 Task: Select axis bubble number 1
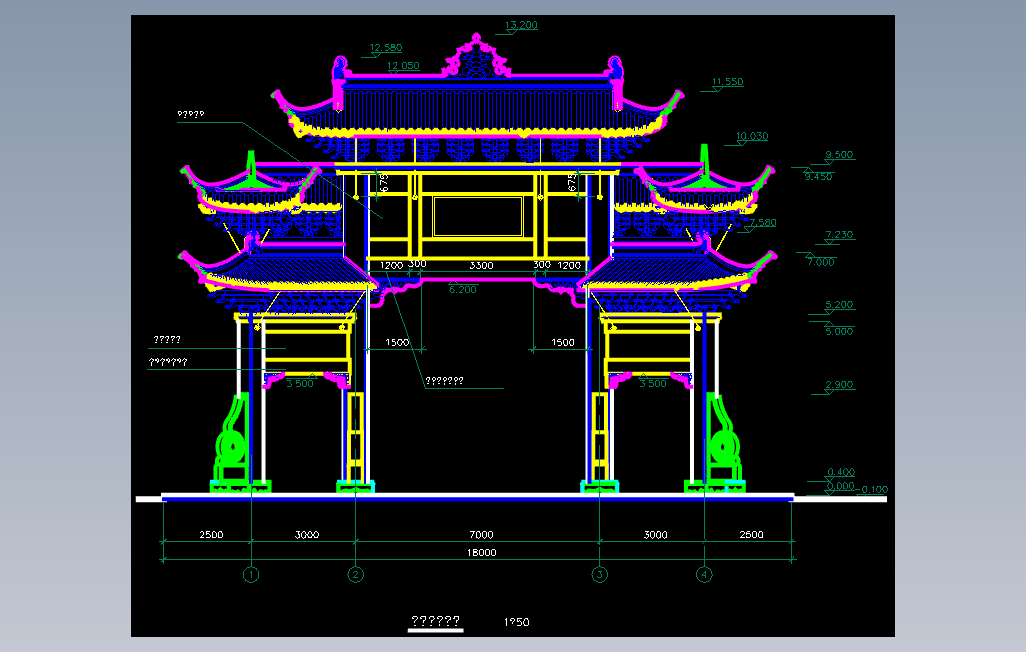tap(251, 575)
